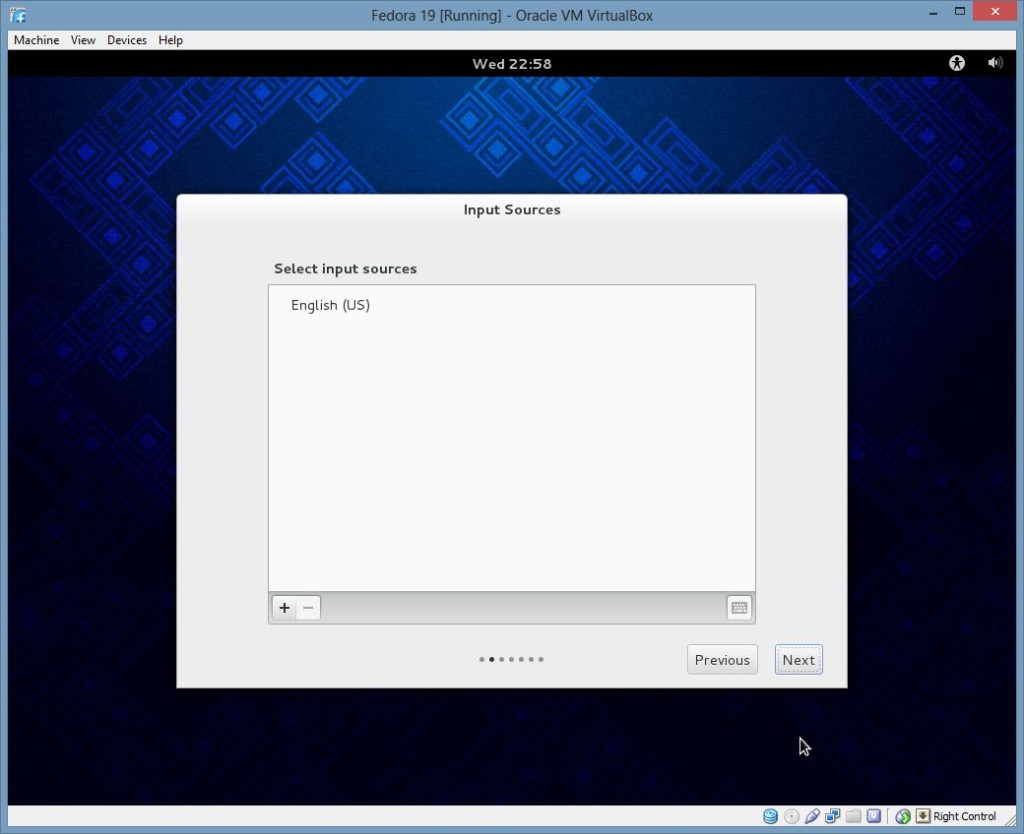Image resolution: width=1024 pixels, height=834 pixels.
Task: Open the volume indicator in top bar
Action: point(995,63)
